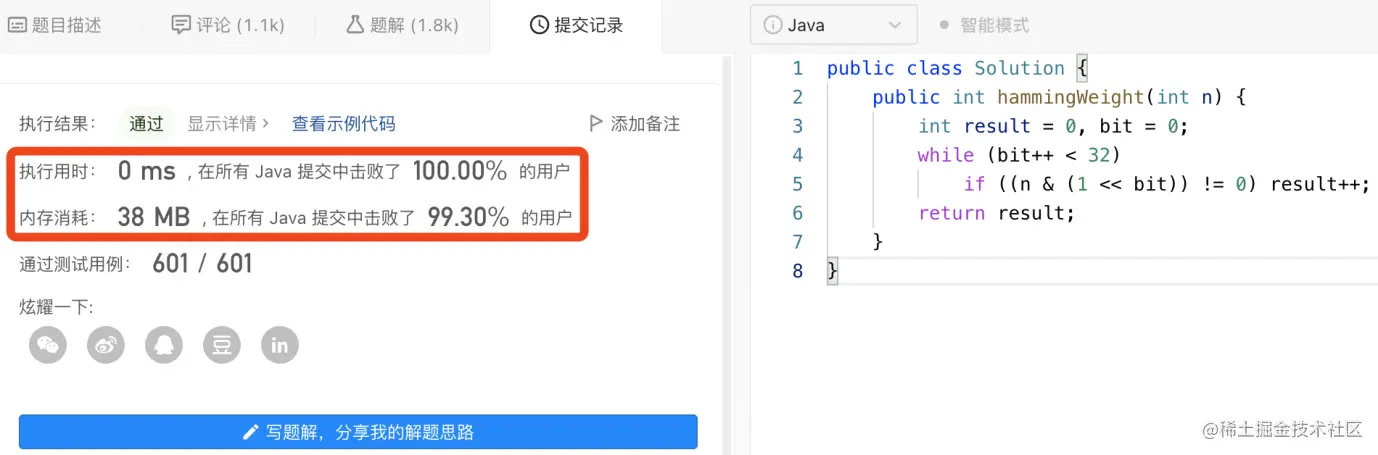Click the 'public class Solution {' line
Viewport: 1378px width, 455px height.
pos(956,68)
